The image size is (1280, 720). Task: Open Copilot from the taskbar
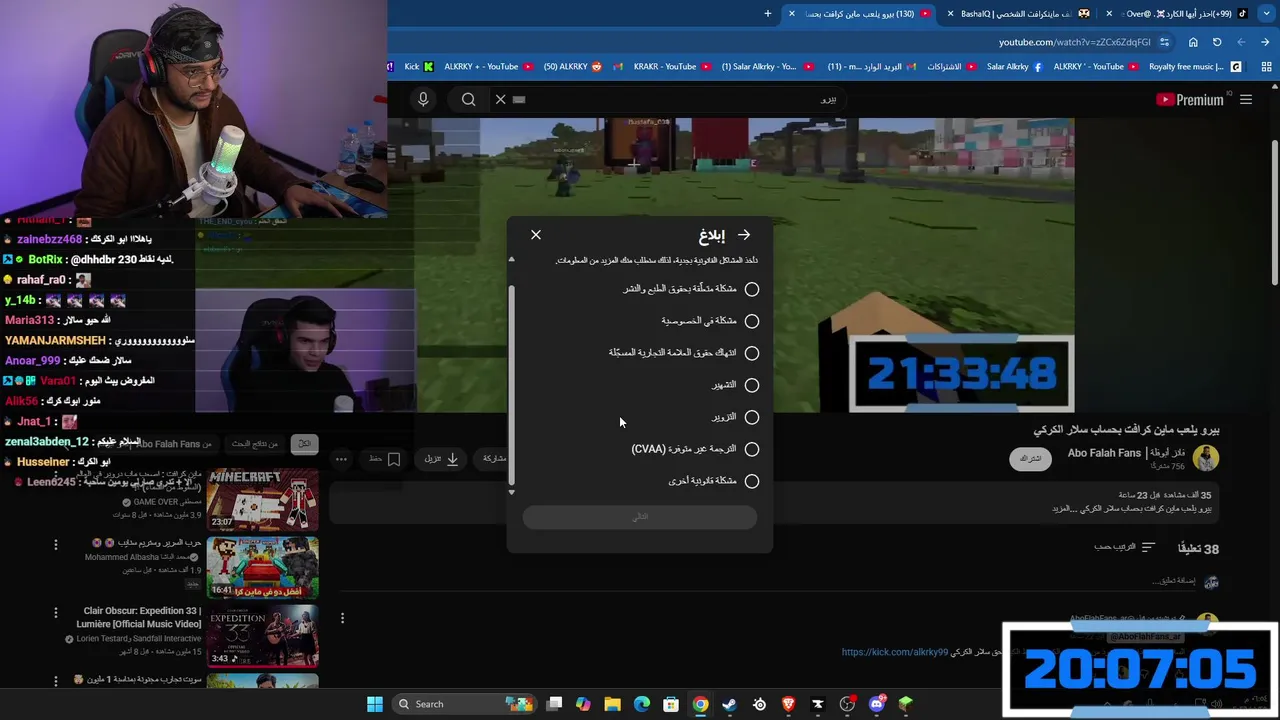pos(583,704)
